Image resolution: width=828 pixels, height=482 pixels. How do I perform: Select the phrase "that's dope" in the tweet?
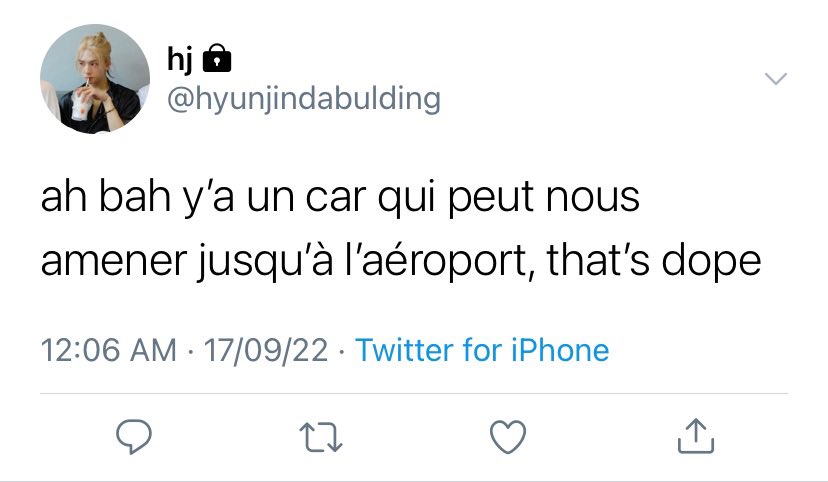click(654, 261)
